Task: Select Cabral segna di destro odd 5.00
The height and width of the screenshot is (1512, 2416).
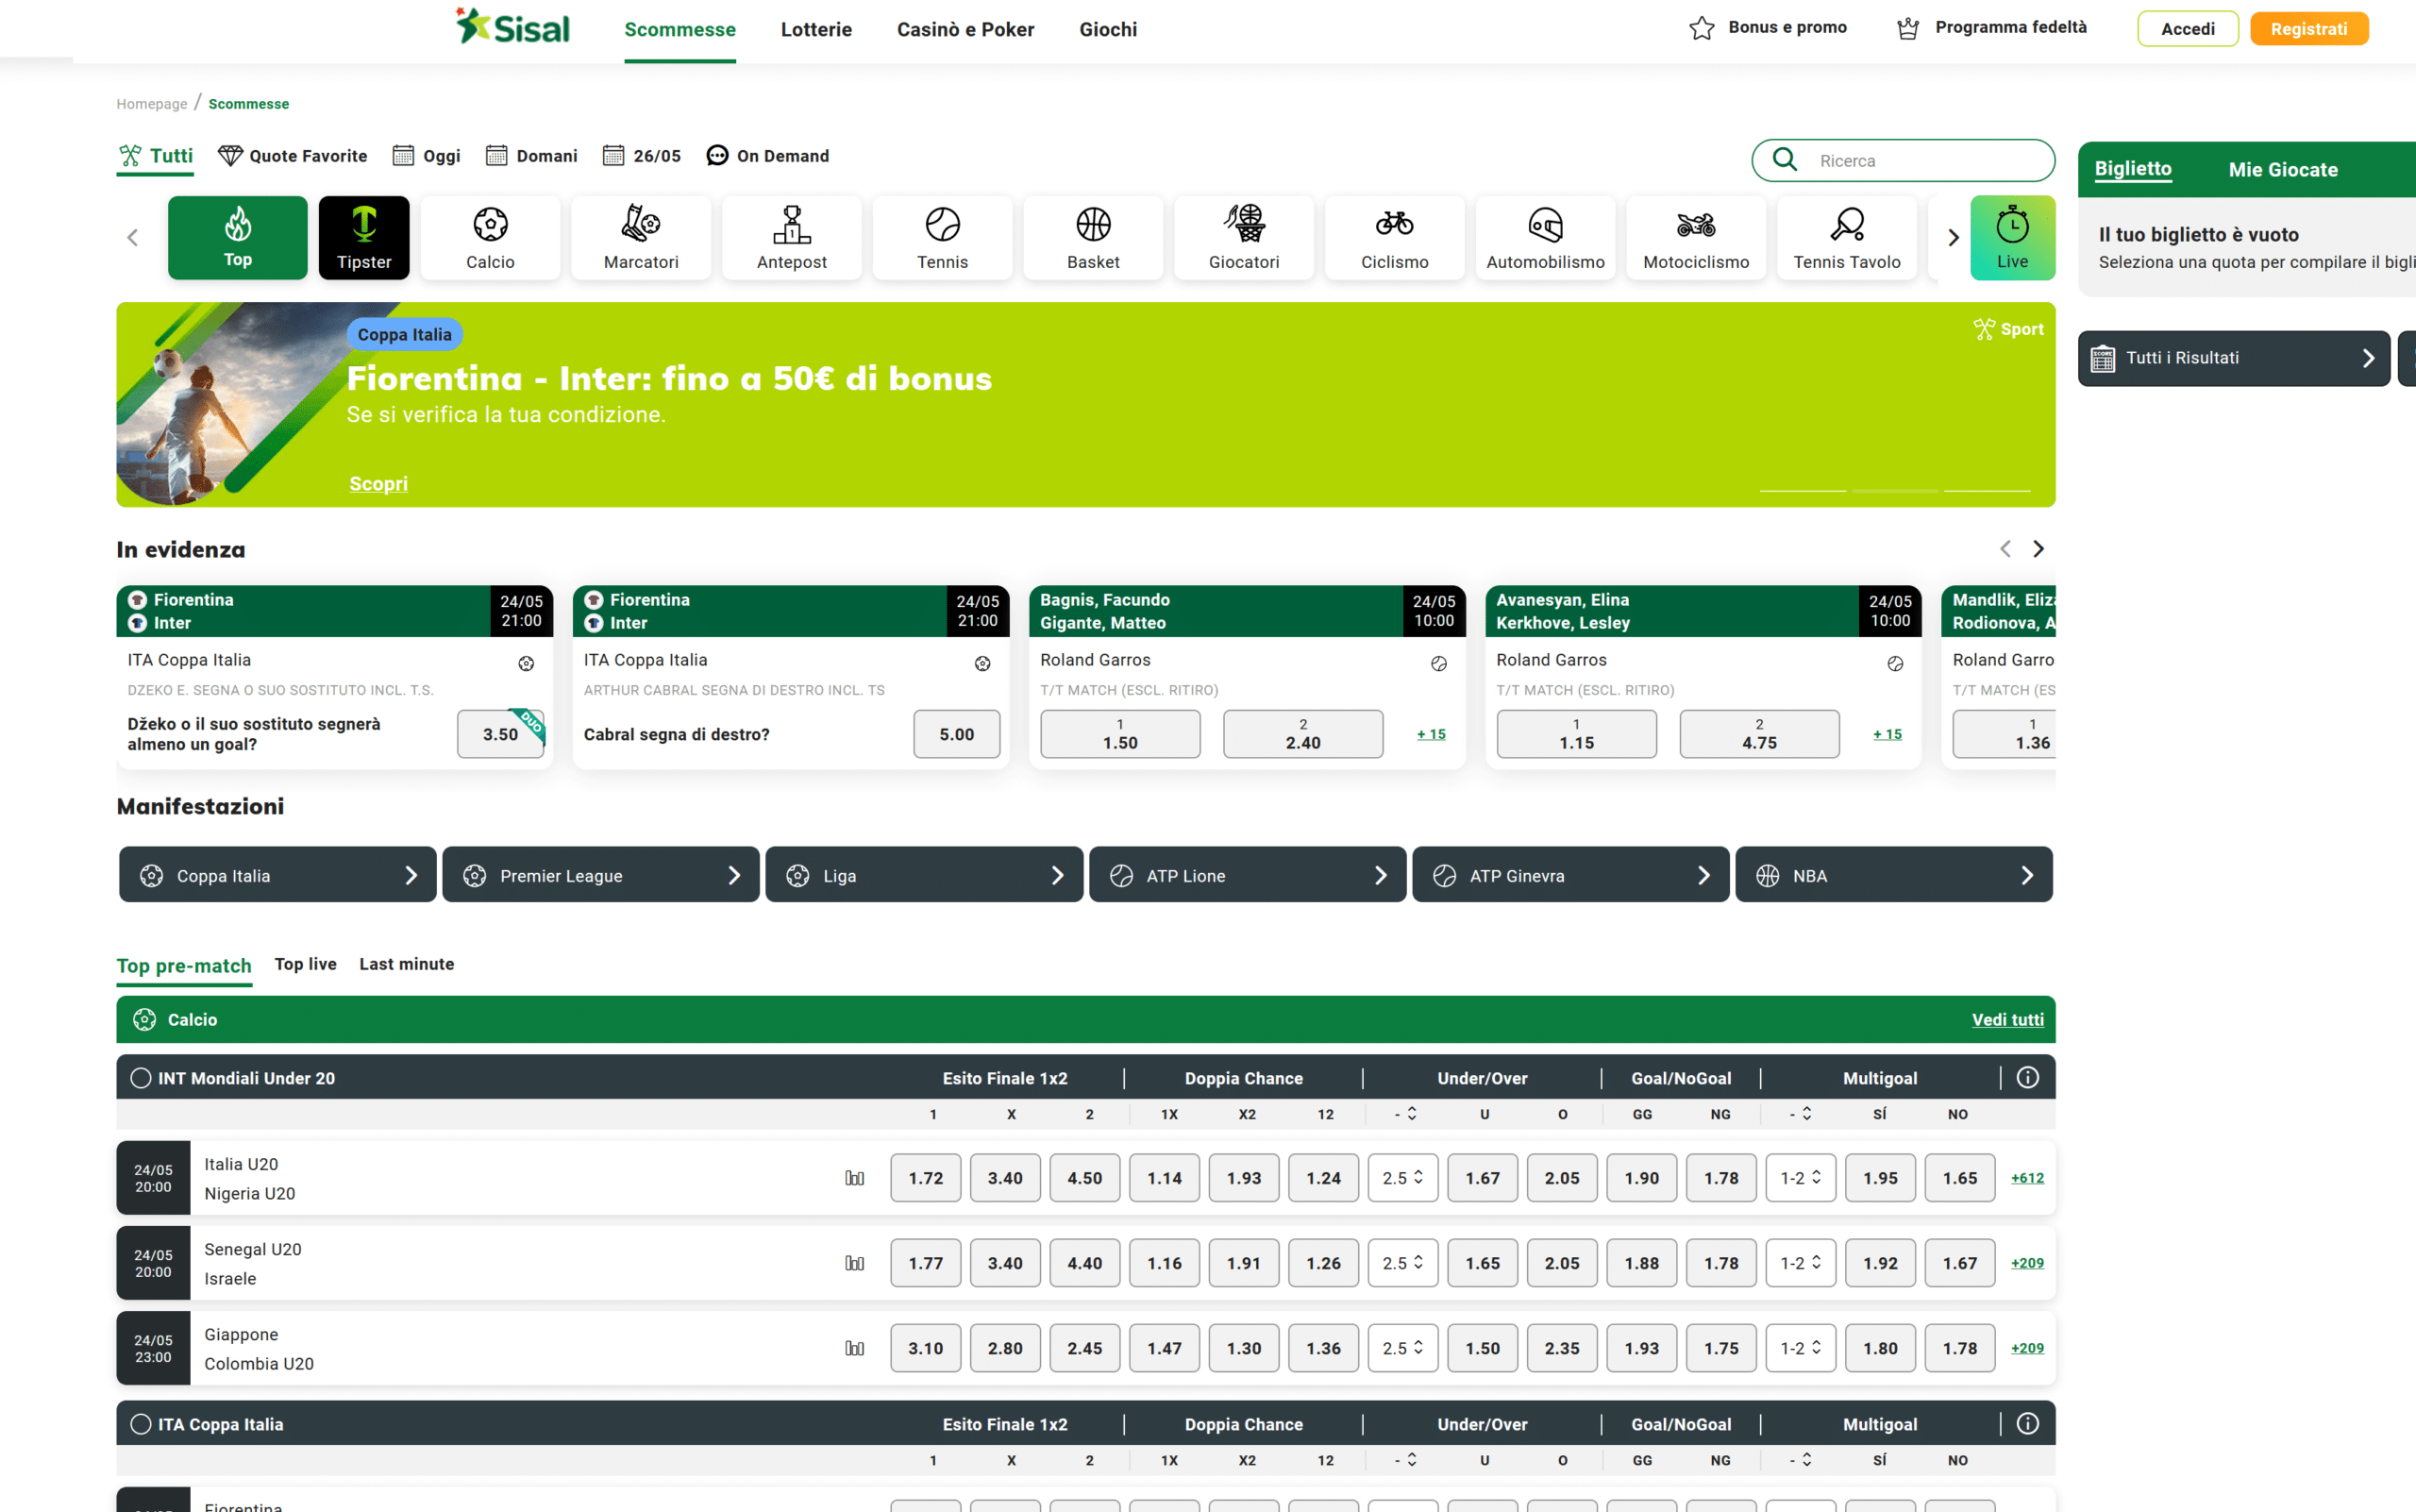Action: (x=956, y=734)
